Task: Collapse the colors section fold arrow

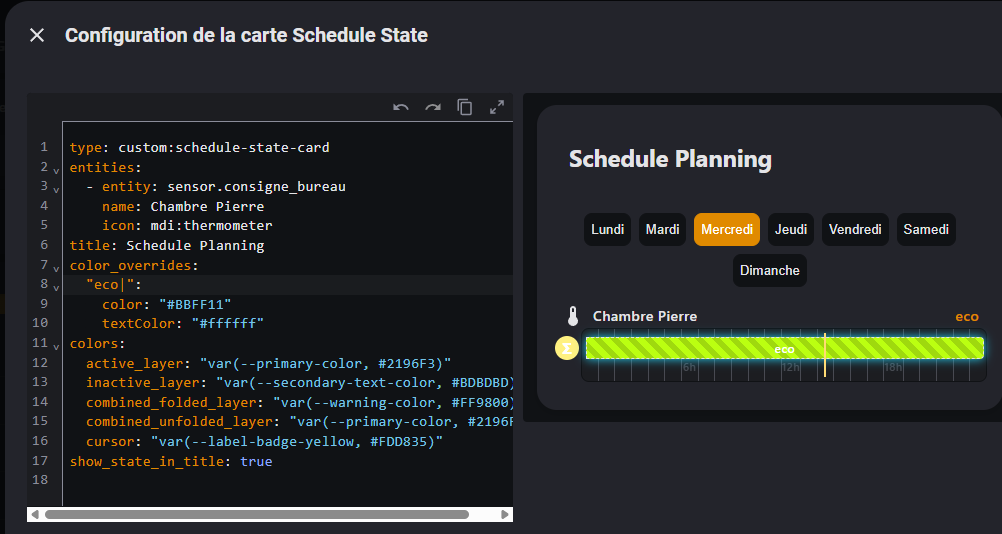Action: pyautogui.click(x=56, y=345)
